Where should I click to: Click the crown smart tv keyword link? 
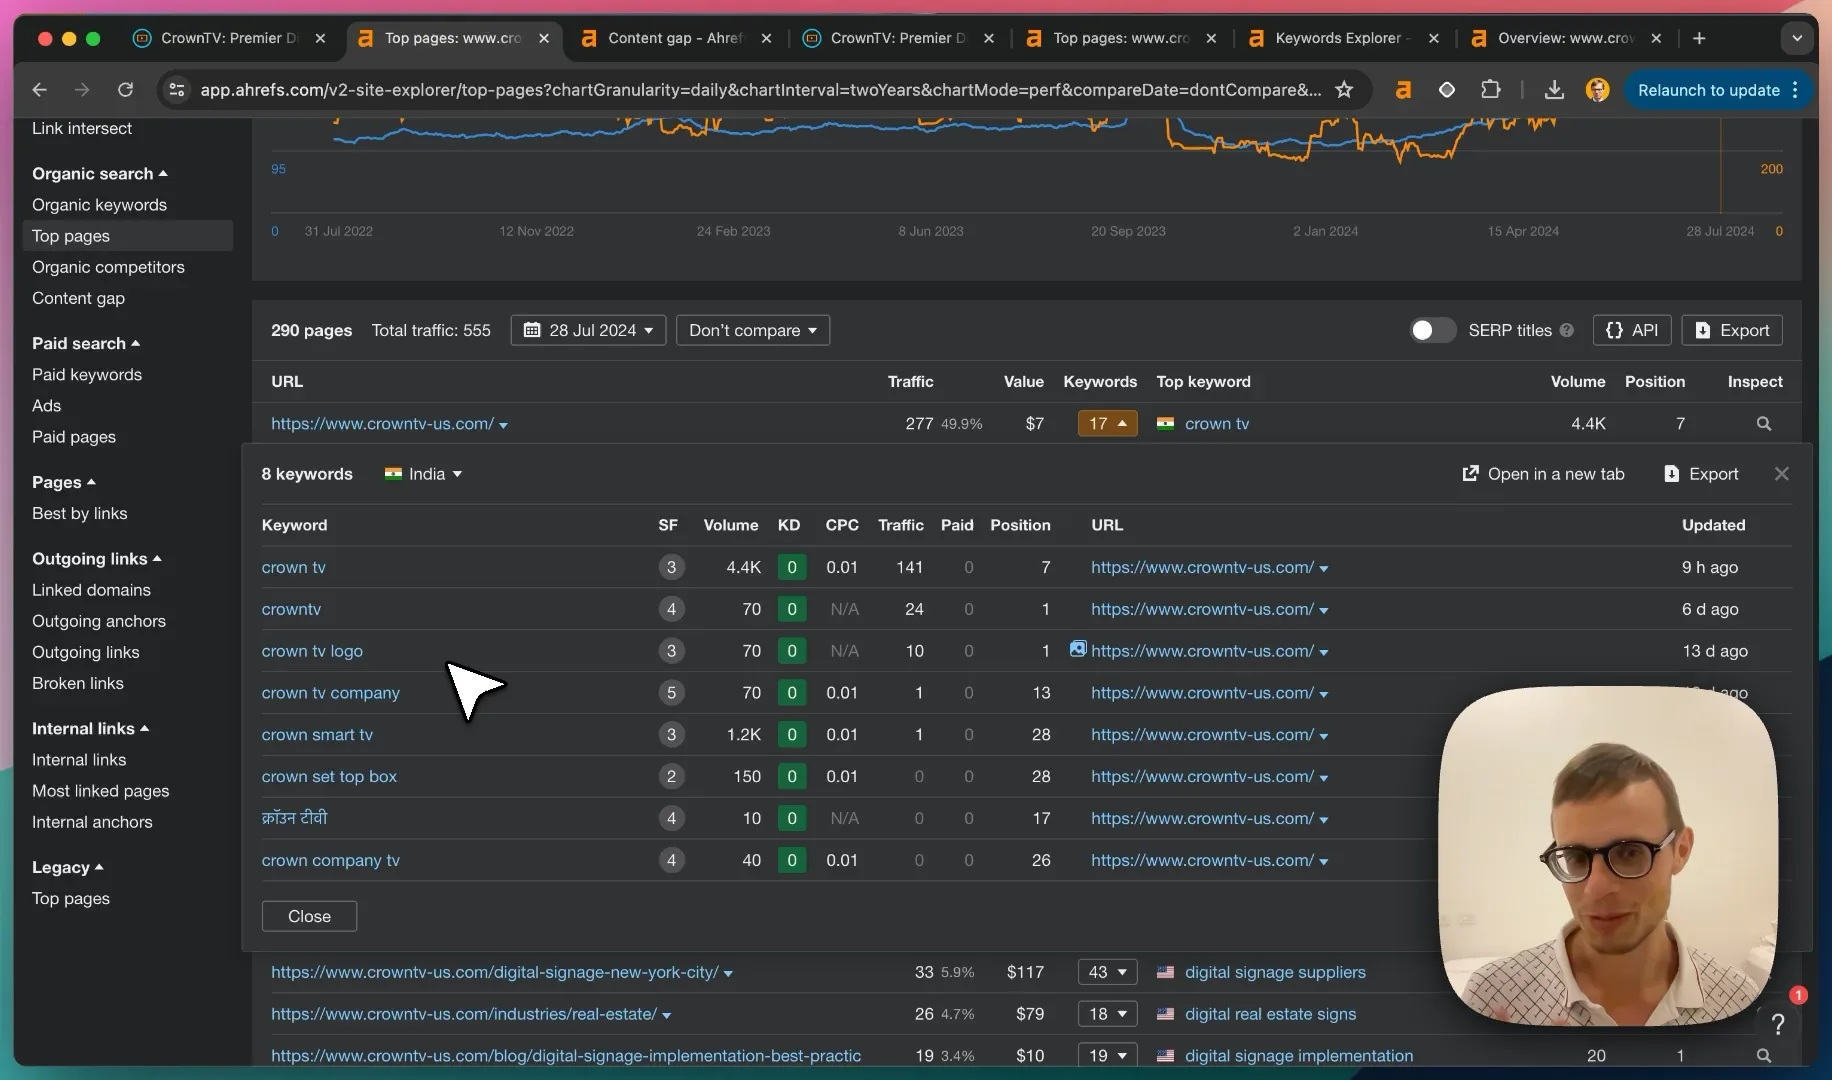point(317,734)
